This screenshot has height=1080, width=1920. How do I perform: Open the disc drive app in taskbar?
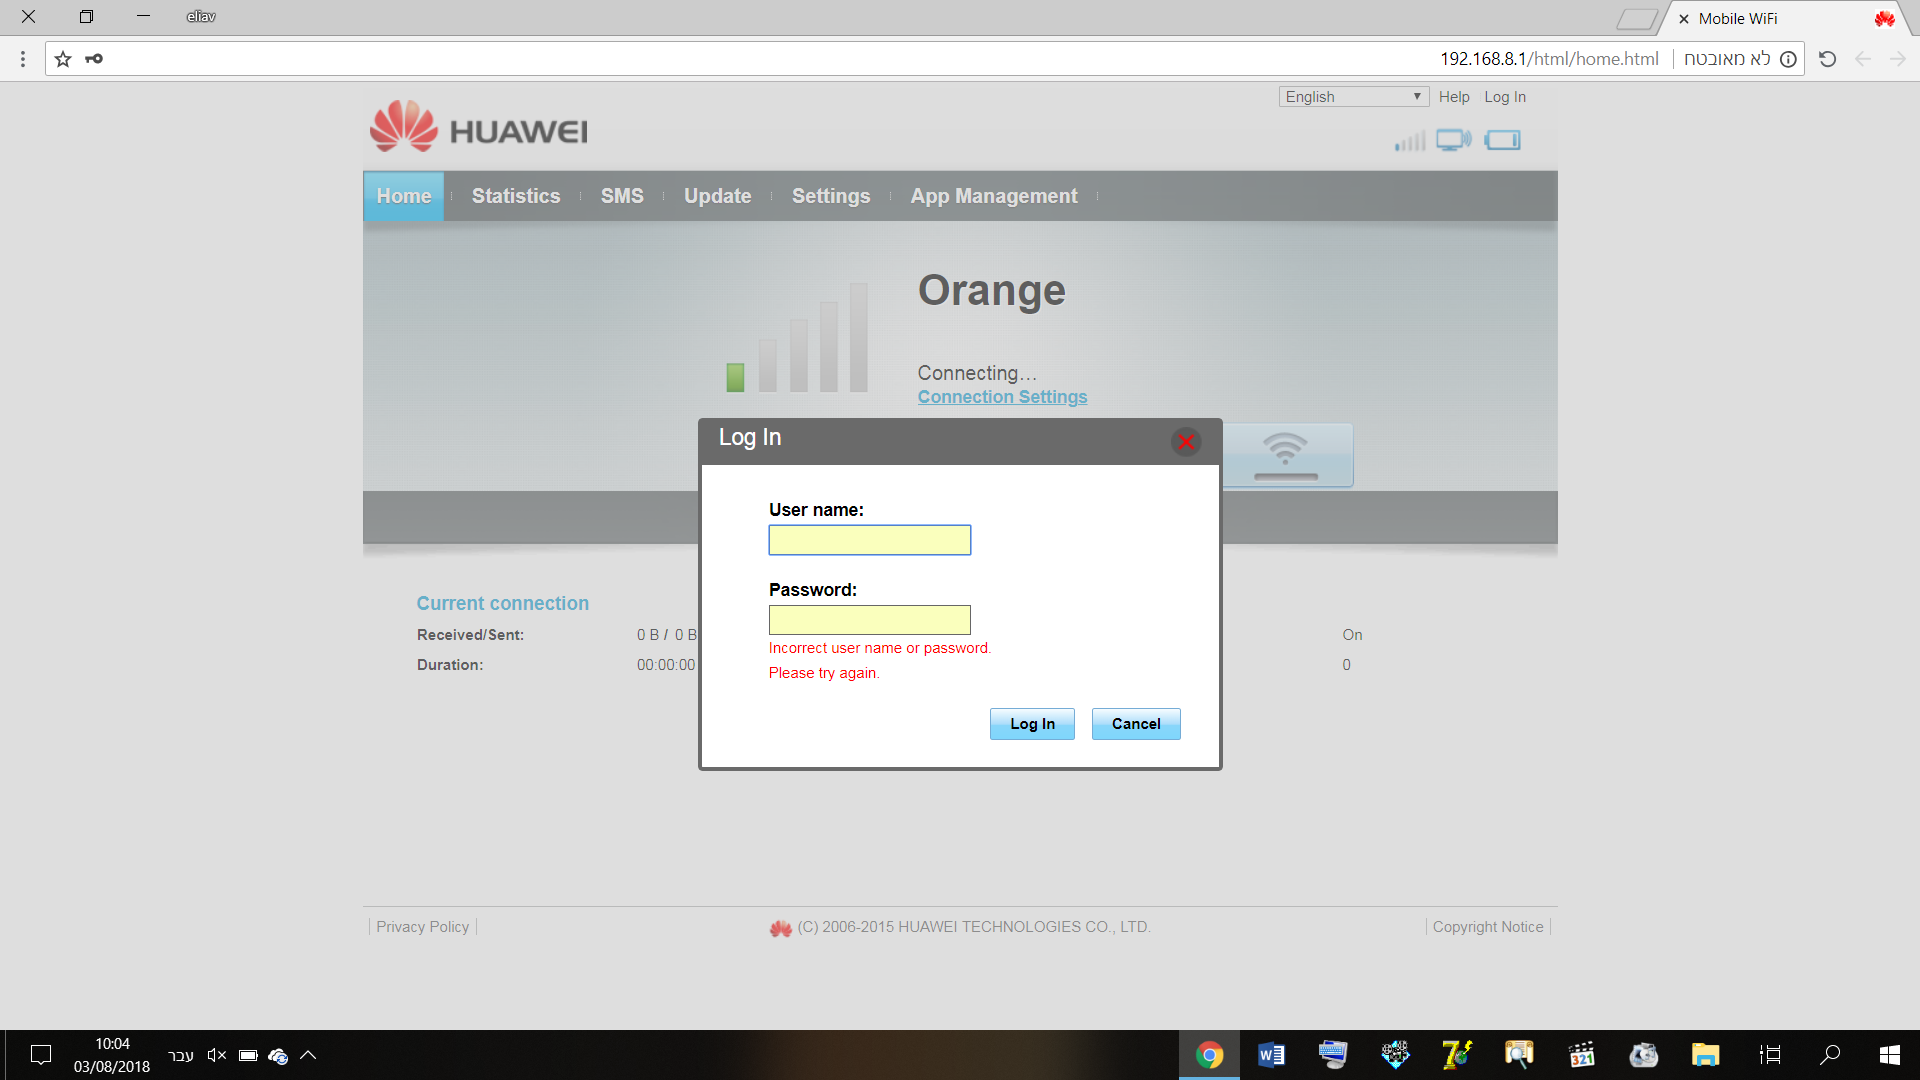(x=1643, y=1055)
